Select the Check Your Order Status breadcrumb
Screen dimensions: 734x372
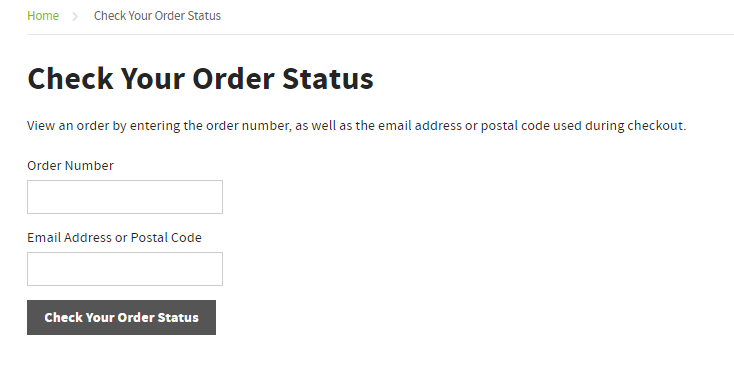tap(157, 16)
